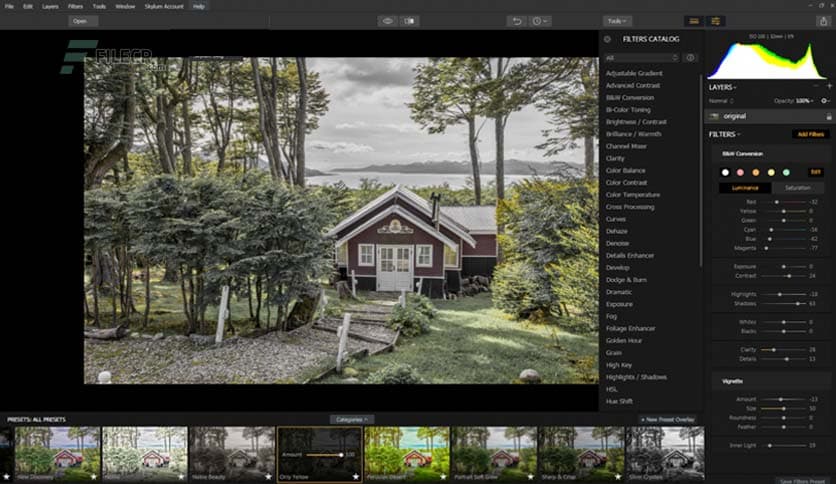Screen dimensions: 836x484
Task: Select the Portrait Soft Glow preset thumbnail
Action: [494, 454]
